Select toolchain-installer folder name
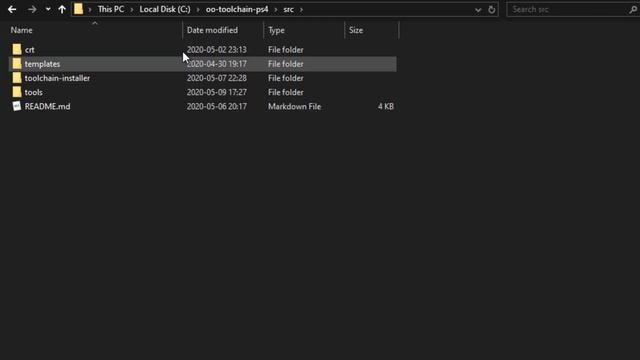Viewport: 640px width, 360px height. click(57, 78)
